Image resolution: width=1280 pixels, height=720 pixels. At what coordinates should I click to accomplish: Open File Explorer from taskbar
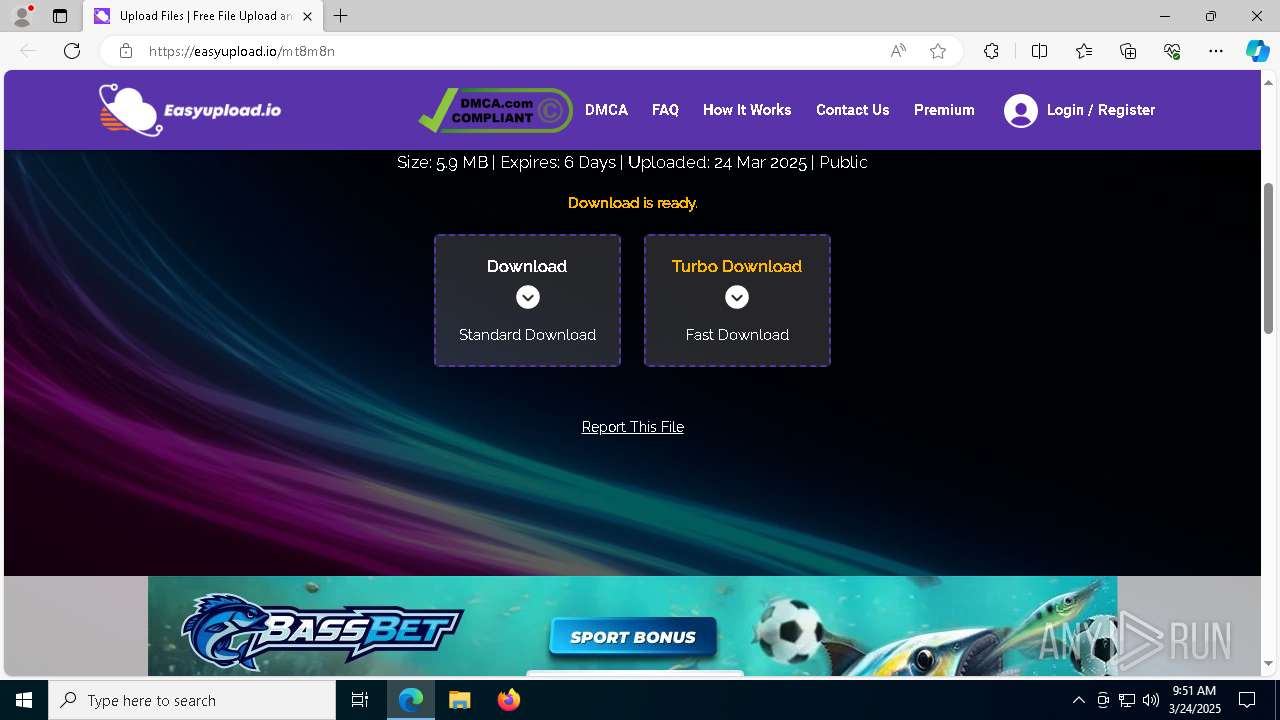459,700
